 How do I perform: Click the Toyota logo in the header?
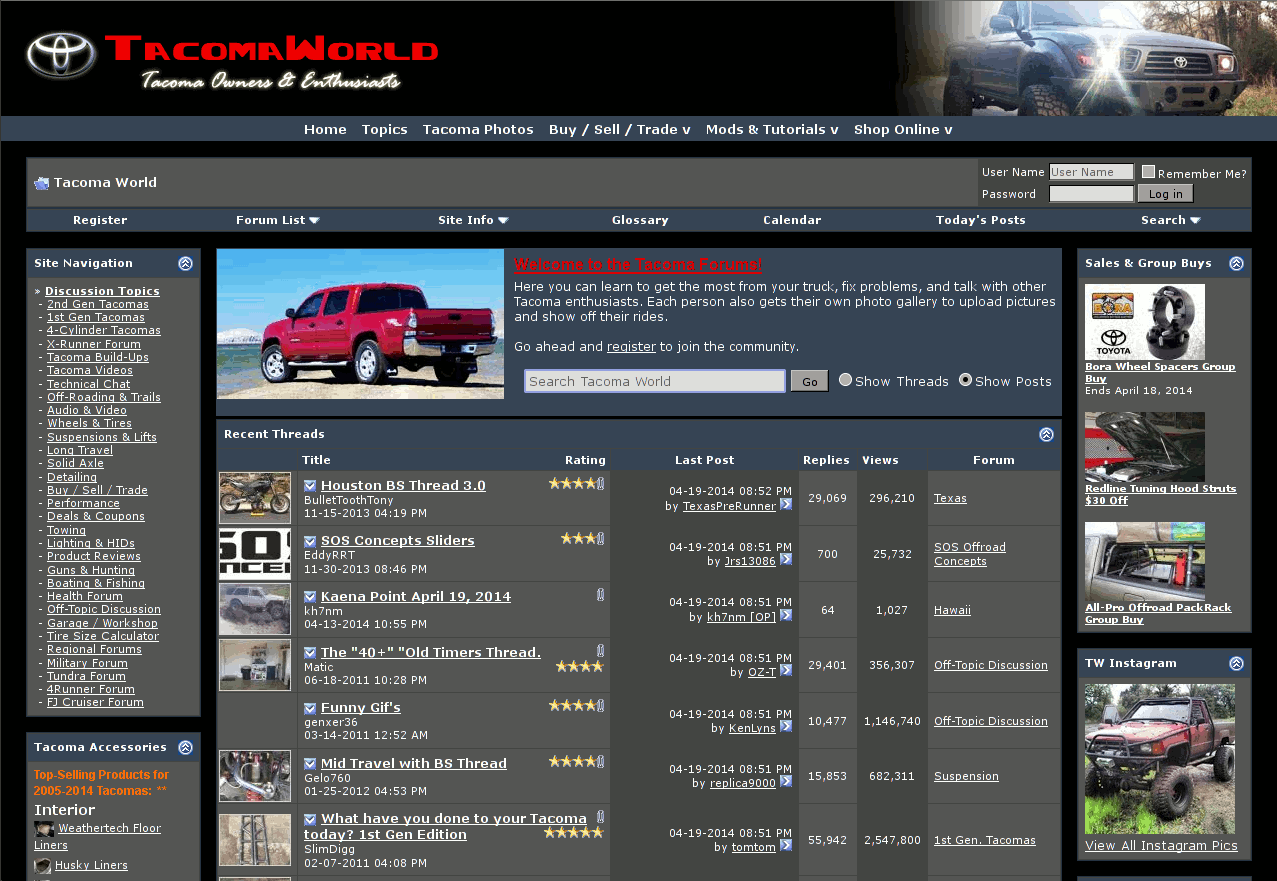[x=61, y=56]
